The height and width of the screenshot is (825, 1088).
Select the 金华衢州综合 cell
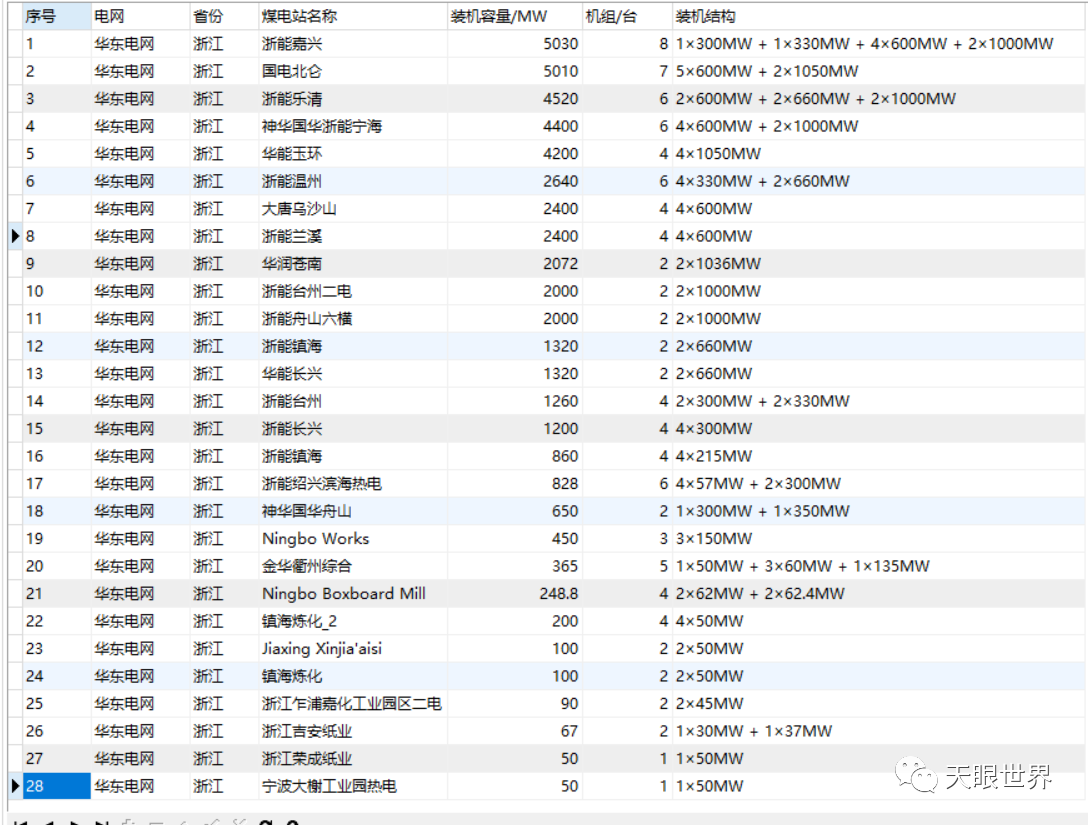point(352,566)
